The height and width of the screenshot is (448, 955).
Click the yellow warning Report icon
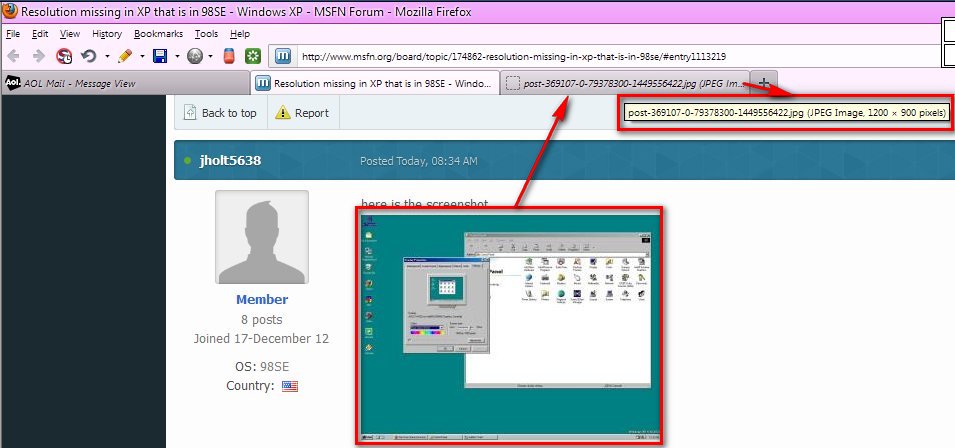click(283, 113)
